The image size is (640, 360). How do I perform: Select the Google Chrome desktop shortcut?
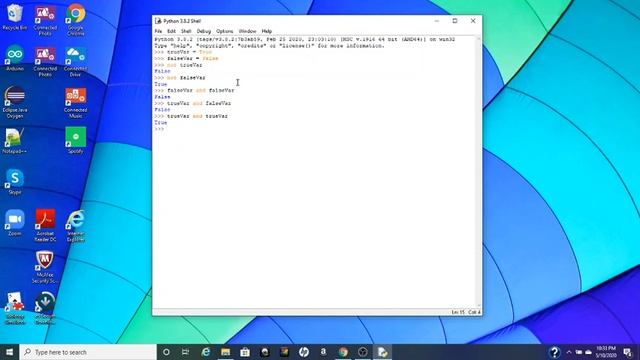[76, 20]
